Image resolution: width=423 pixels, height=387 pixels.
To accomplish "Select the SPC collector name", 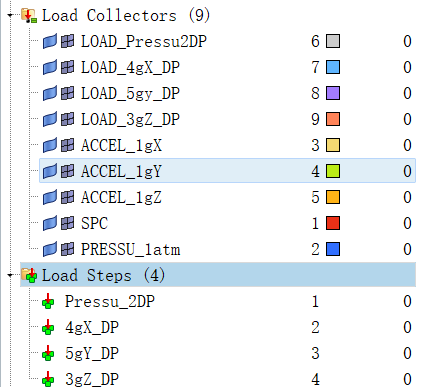I will [94, 223].
